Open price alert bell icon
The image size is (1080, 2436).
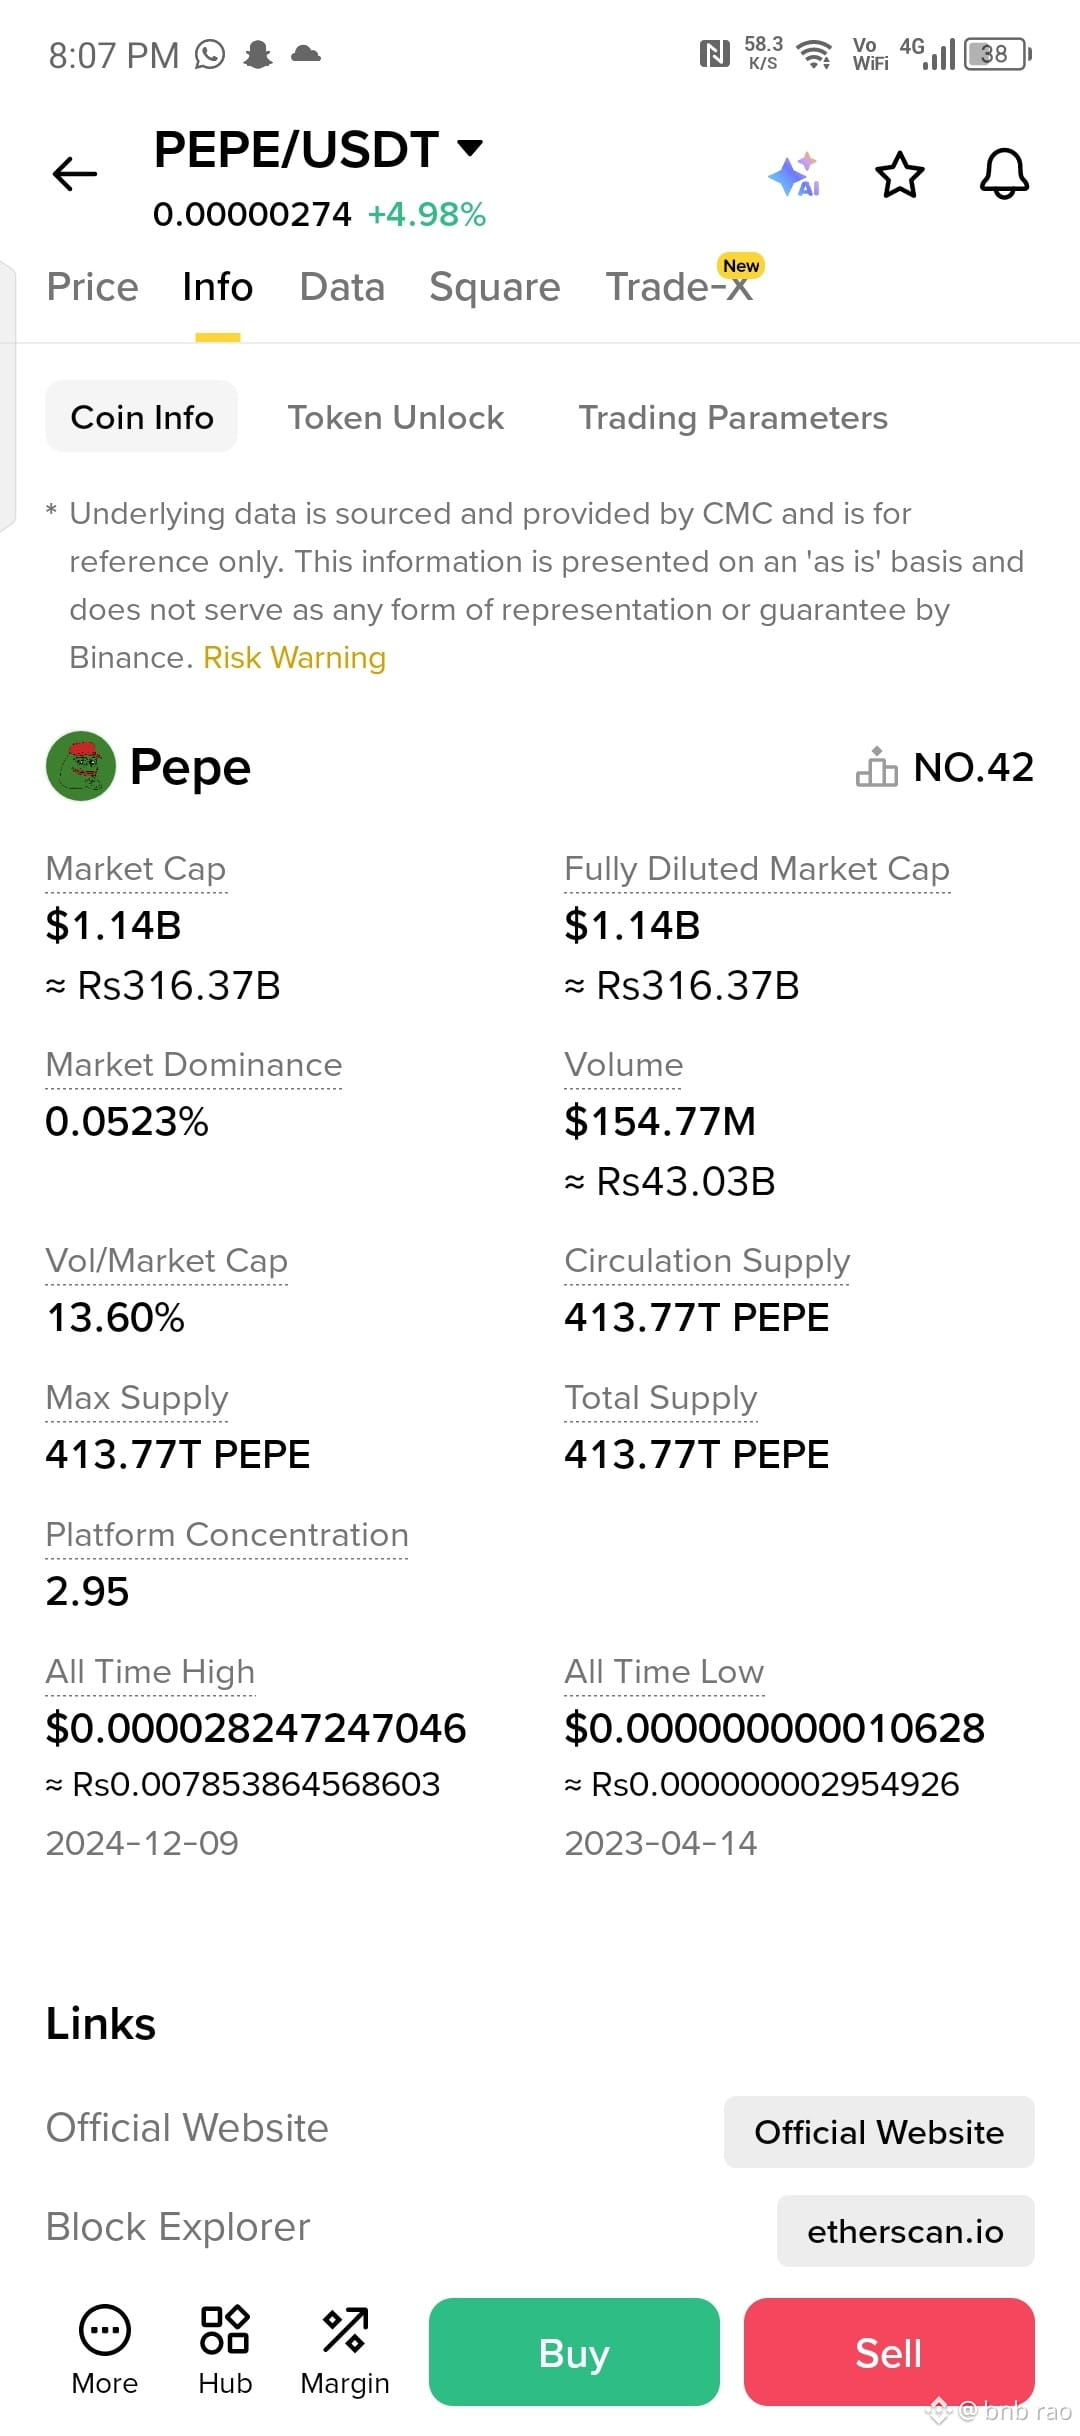tap(1004, 175)
